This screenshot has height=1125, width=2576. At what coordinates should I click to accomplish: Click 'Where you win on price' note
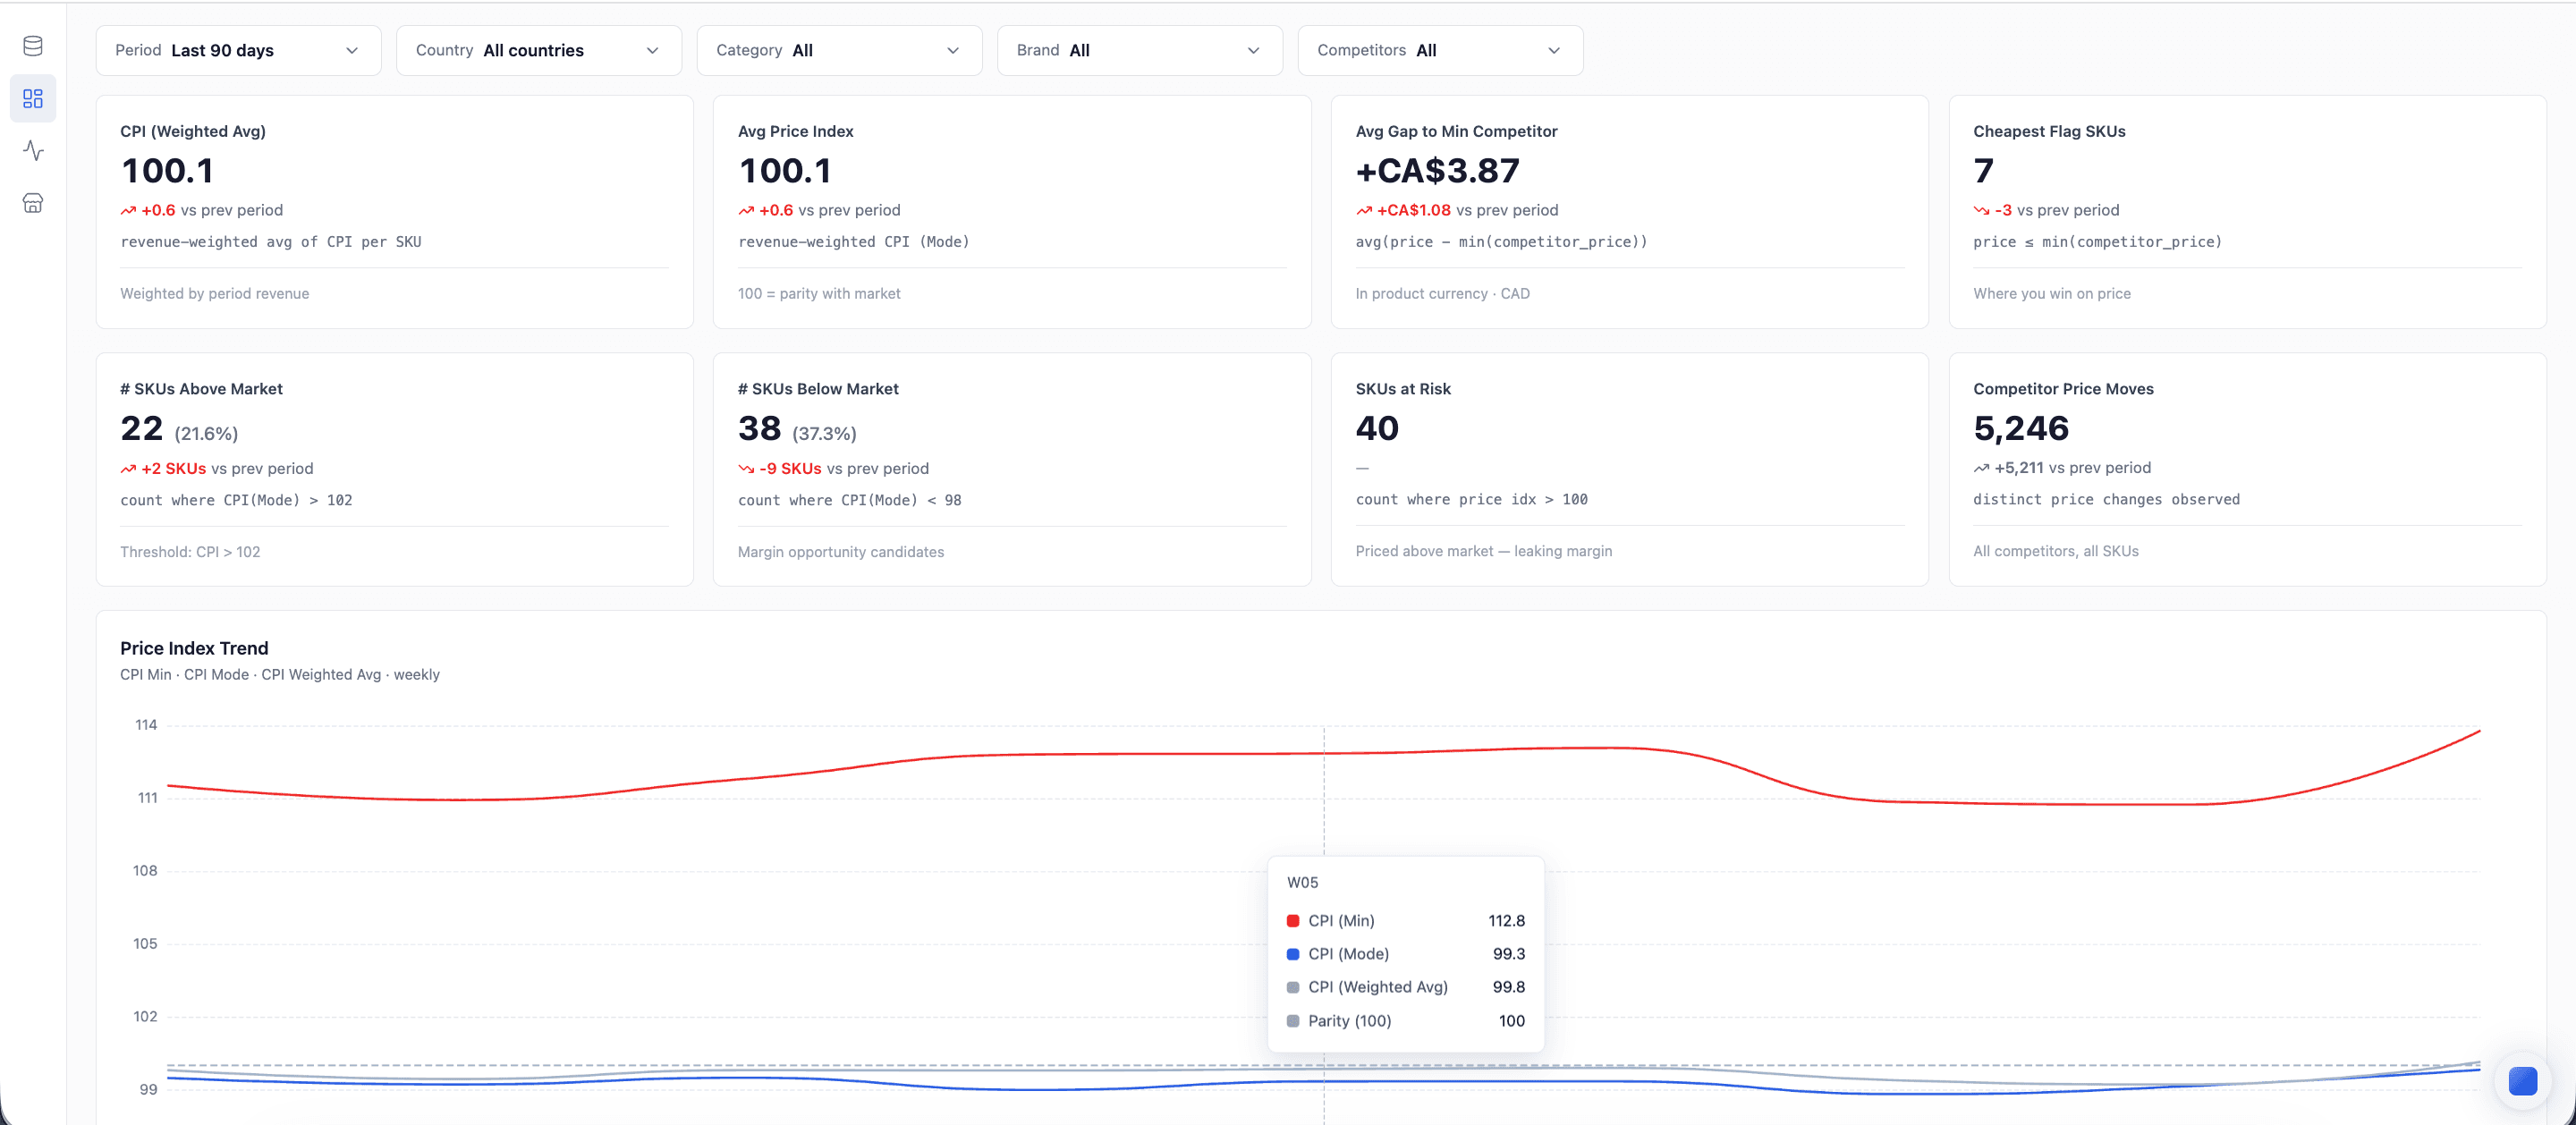coord(2051,294)
